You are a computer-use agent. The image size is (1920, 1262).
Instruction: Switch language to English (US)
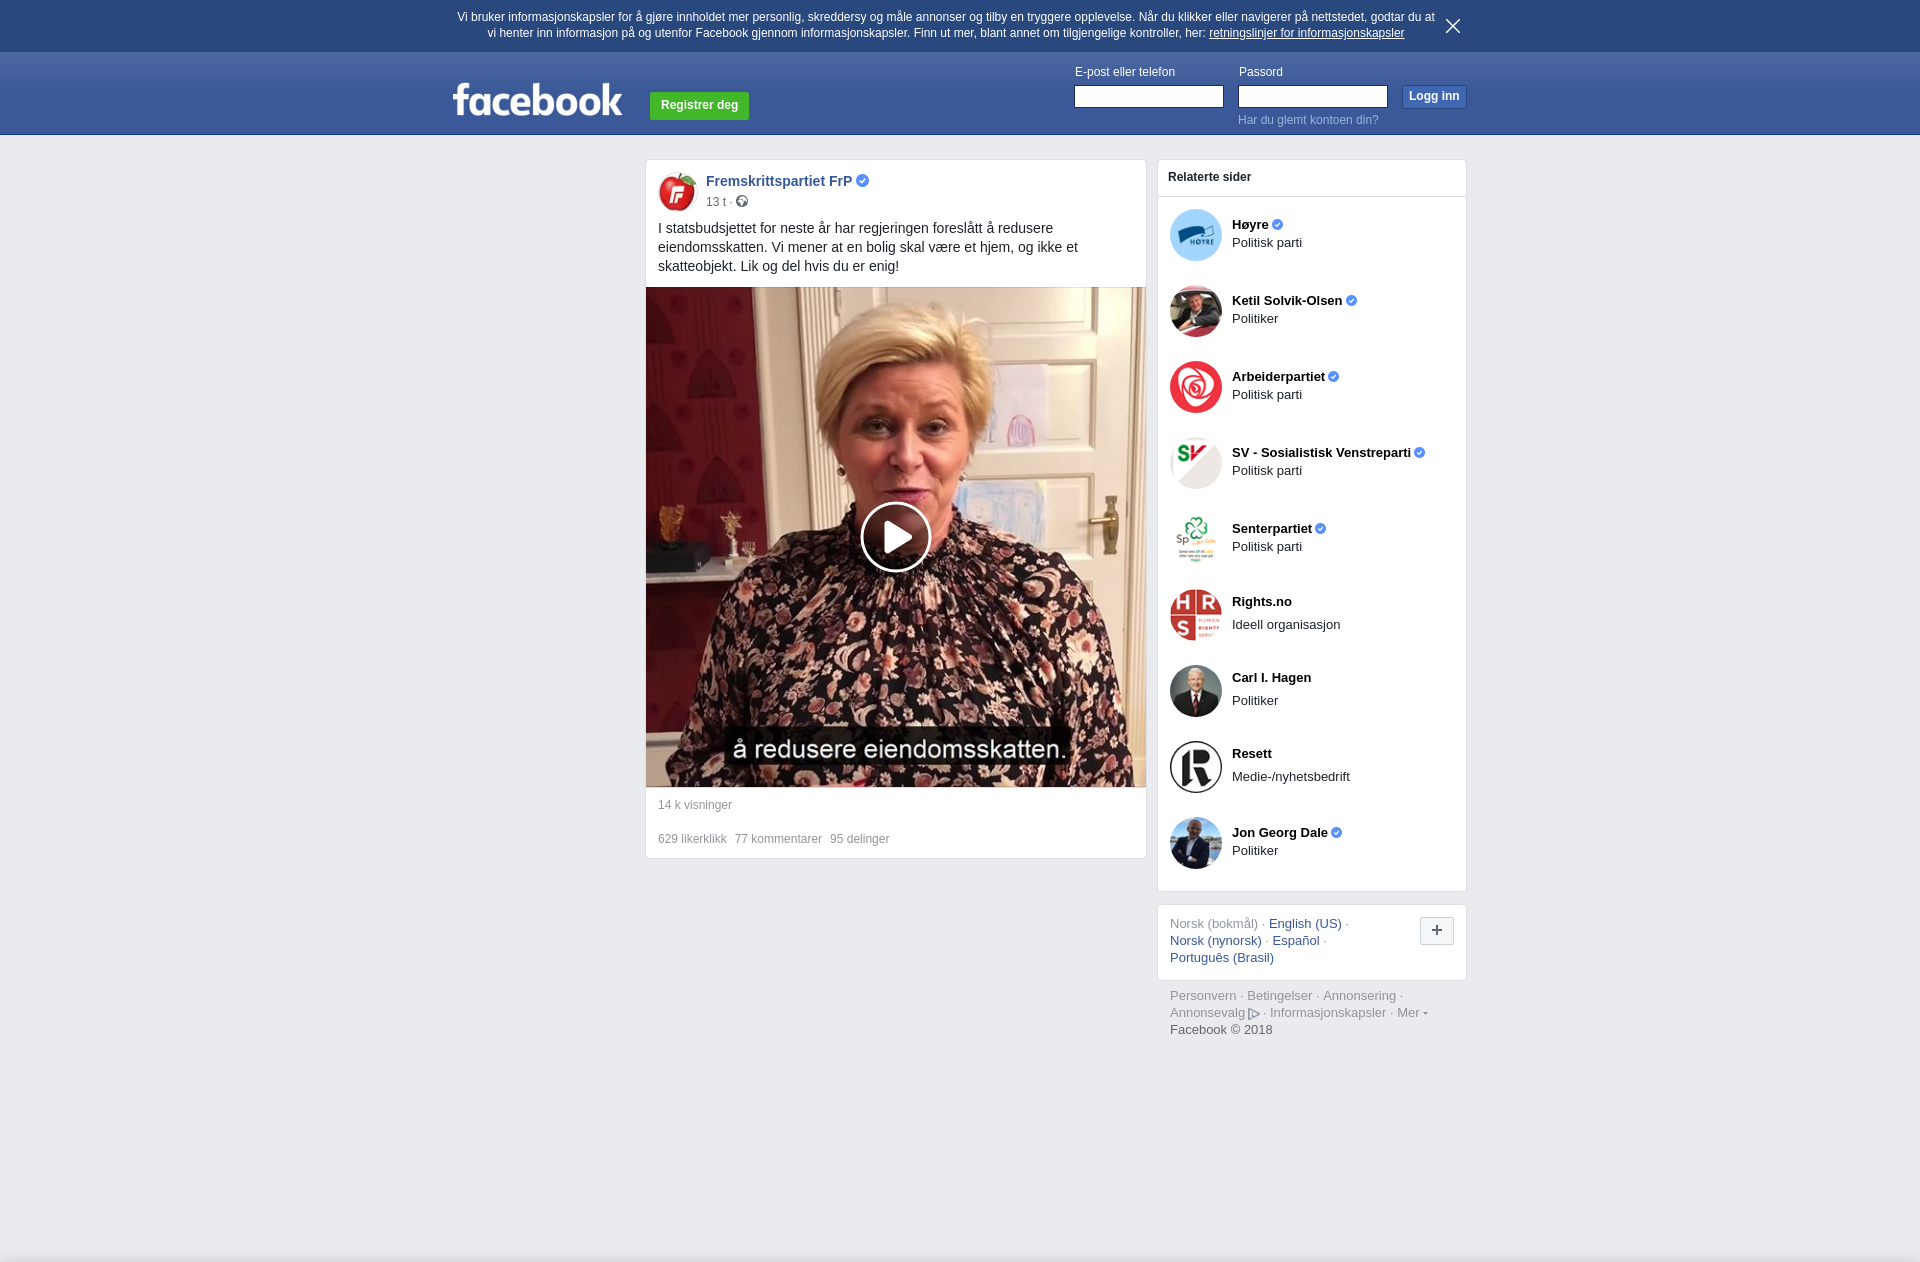pos(1305,924)
